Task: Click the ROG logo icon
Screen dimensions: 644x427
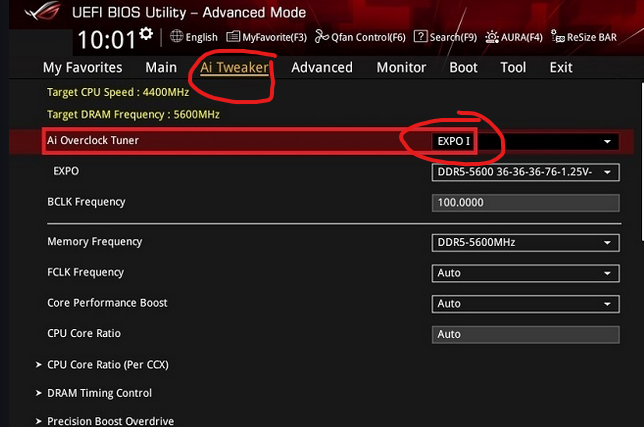Action: click(42, 11)
